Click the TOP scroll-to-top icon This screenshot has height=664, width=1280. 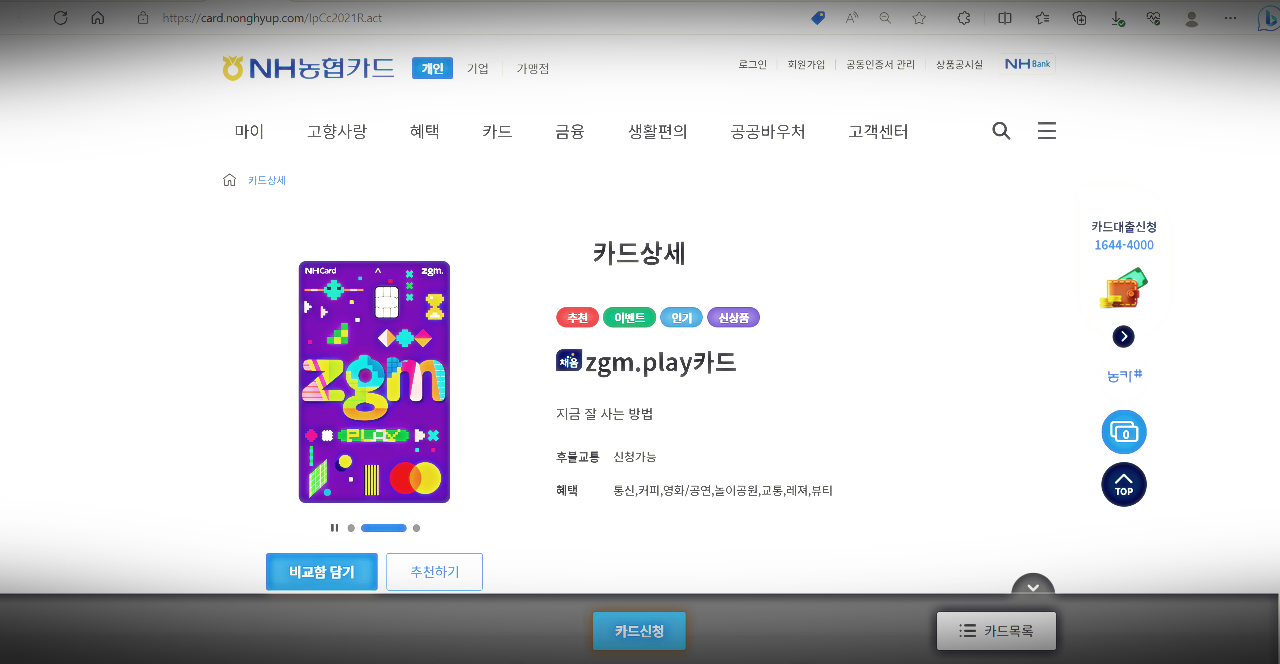click(x=1123, y=484)
